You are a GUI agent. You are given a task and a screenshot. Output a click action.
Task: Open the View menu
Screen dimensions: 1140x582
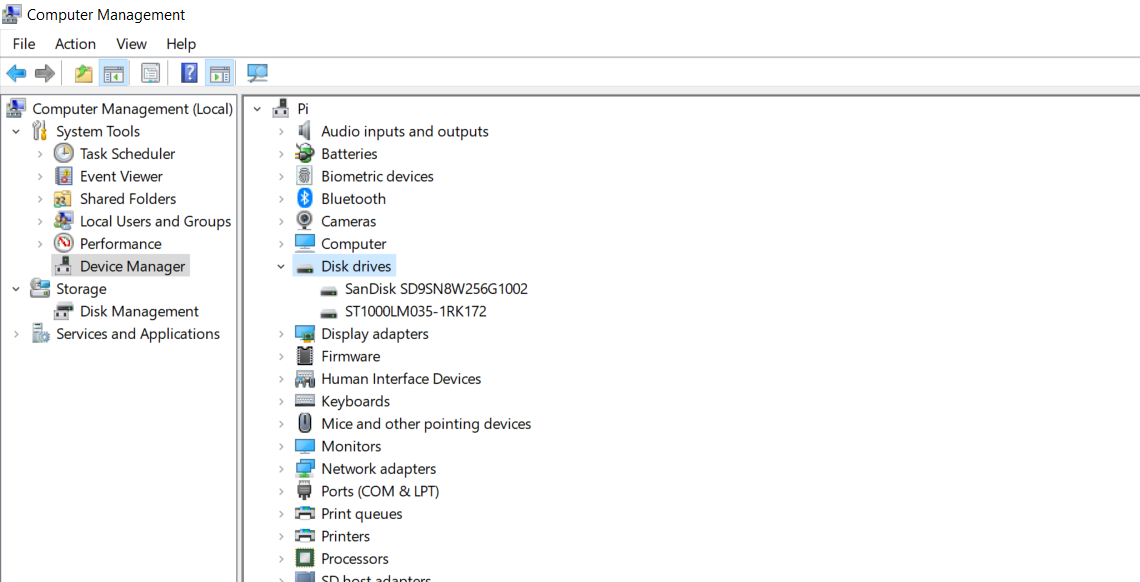pos(131,44)
